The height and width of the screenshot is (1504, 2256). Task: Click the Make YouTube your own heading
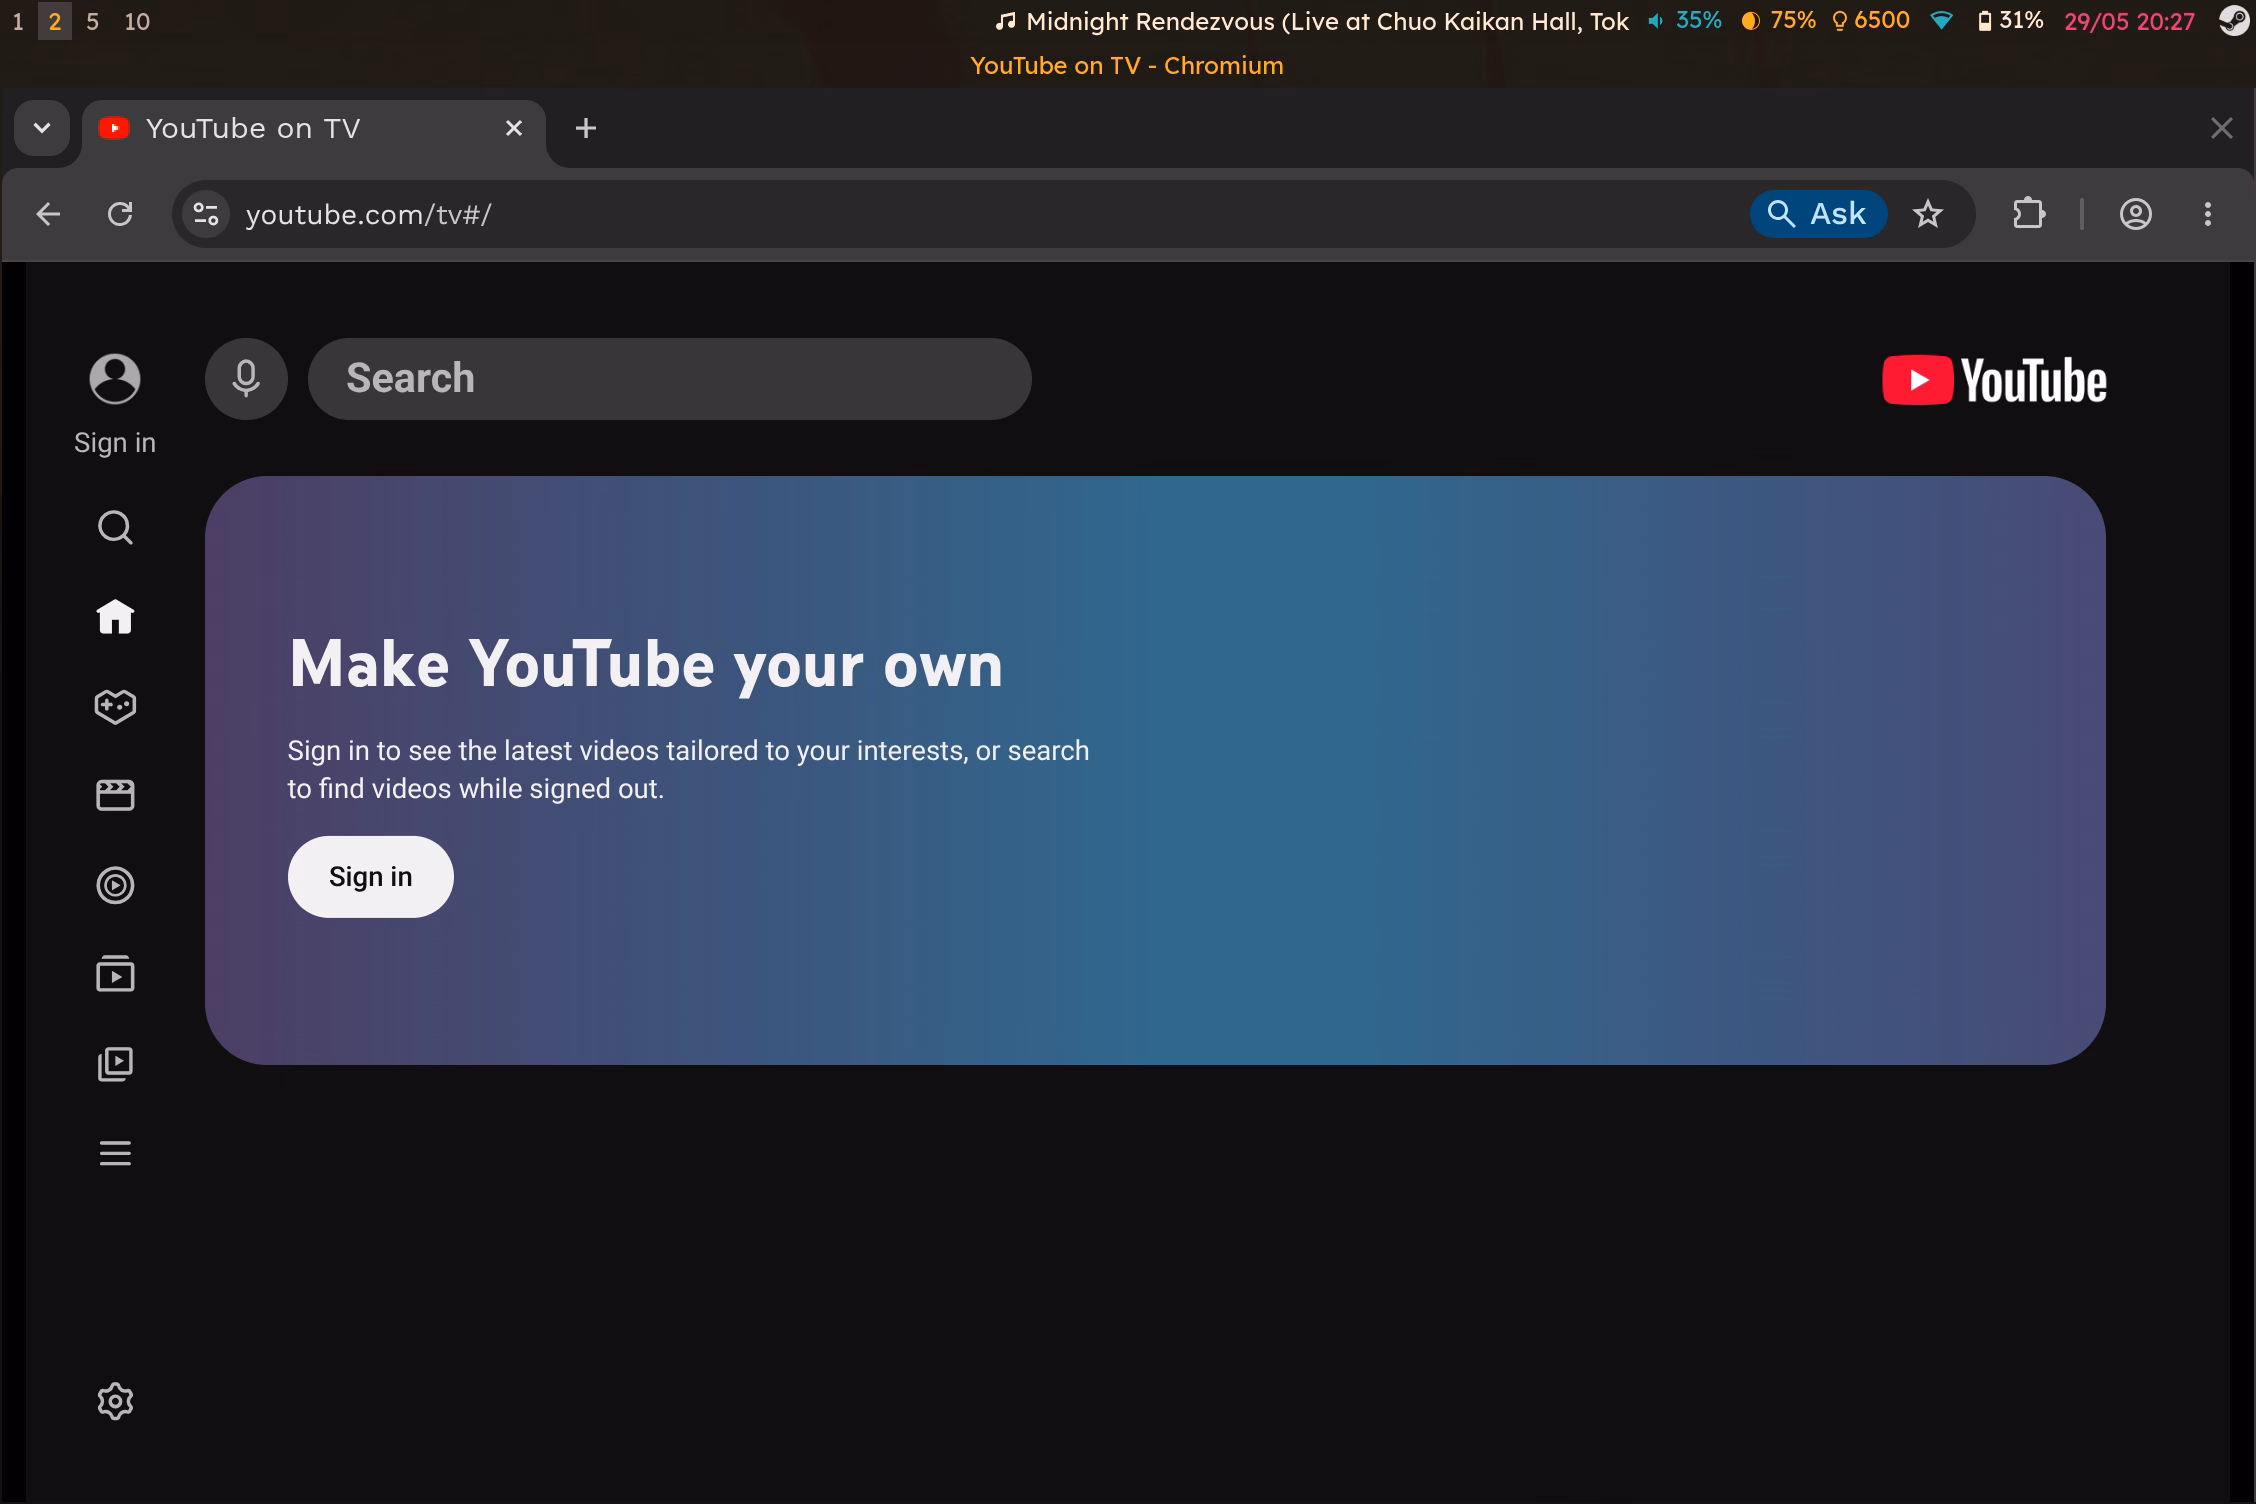(x=646, y=664)
